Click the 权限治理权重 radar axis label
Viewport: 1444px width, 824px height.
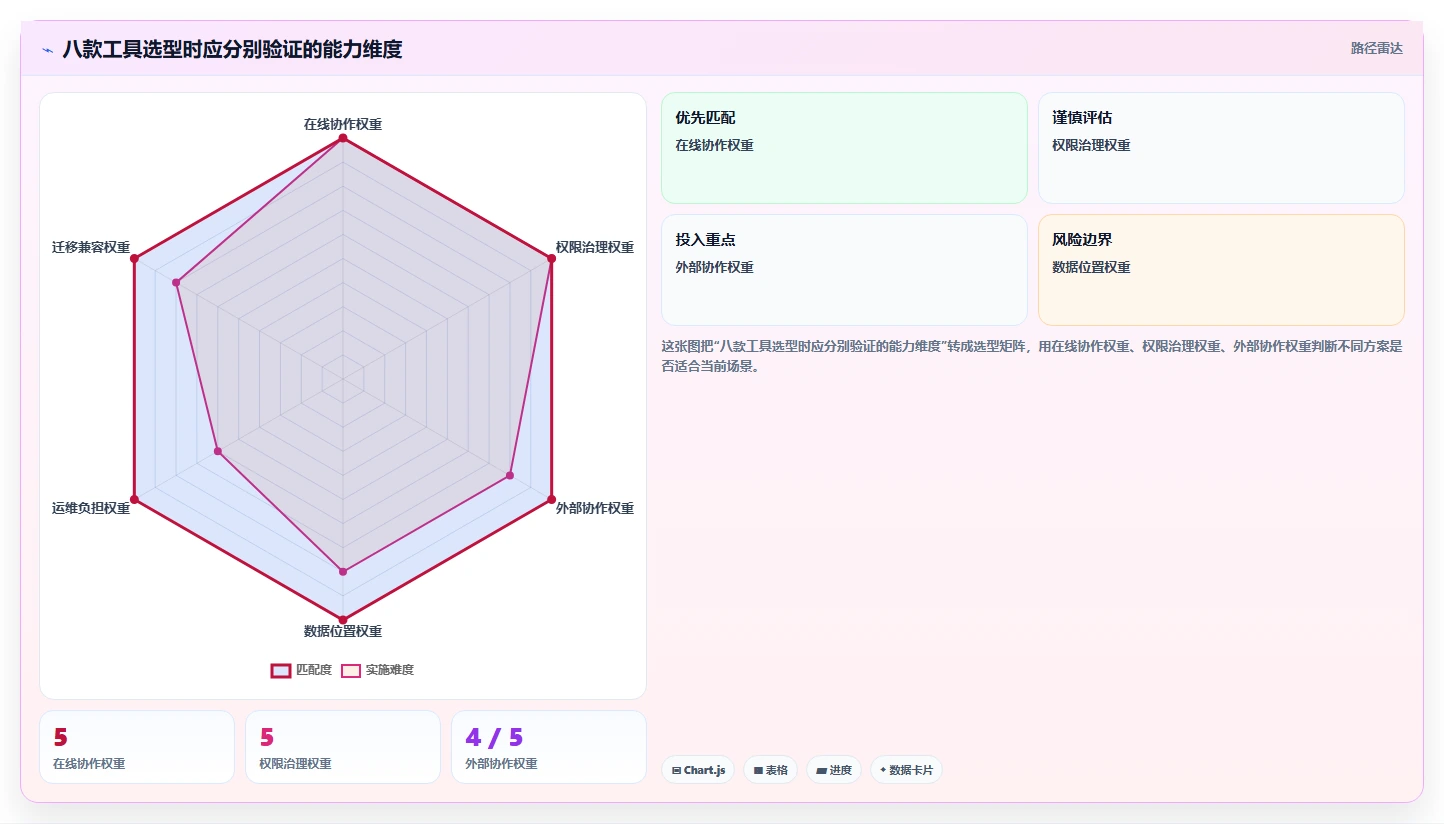(x=595, y=247)
